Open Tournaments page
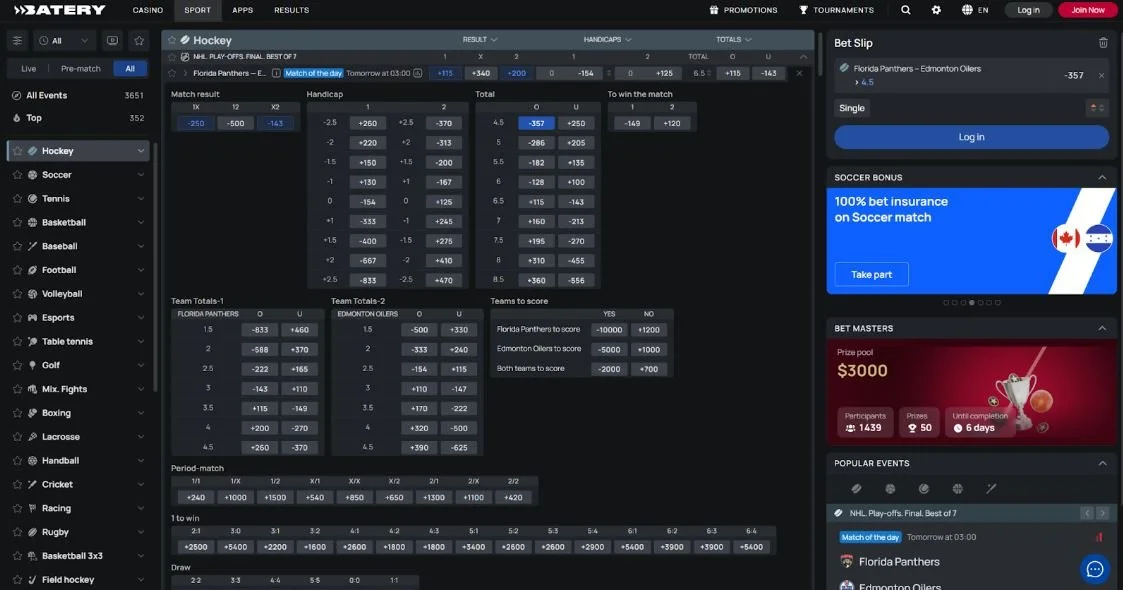Image resolution: width=1123 pixels, height=590 pixels. [x=837, y=10]
